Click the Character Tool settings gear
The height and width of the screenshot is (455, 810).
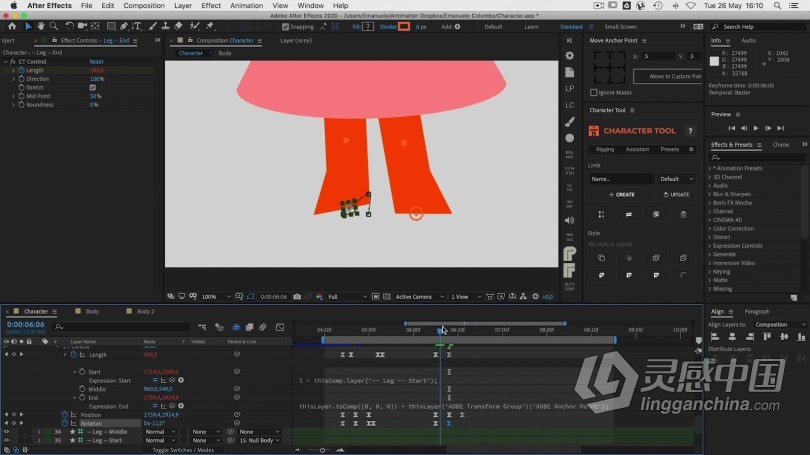(691, 149)
